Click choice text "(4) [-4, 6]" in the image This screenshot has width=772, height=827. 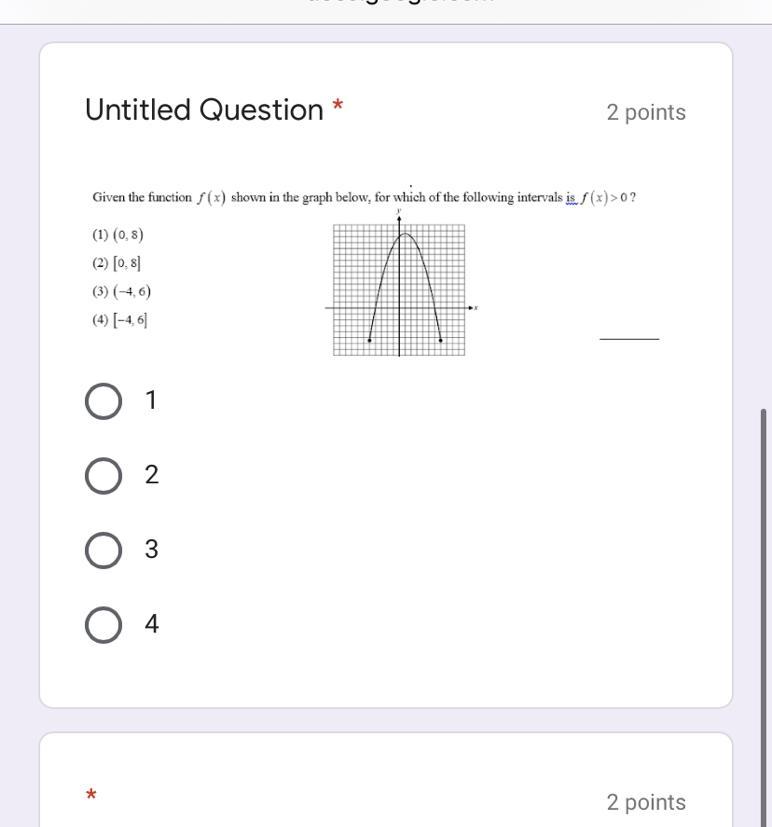[120, 320]
